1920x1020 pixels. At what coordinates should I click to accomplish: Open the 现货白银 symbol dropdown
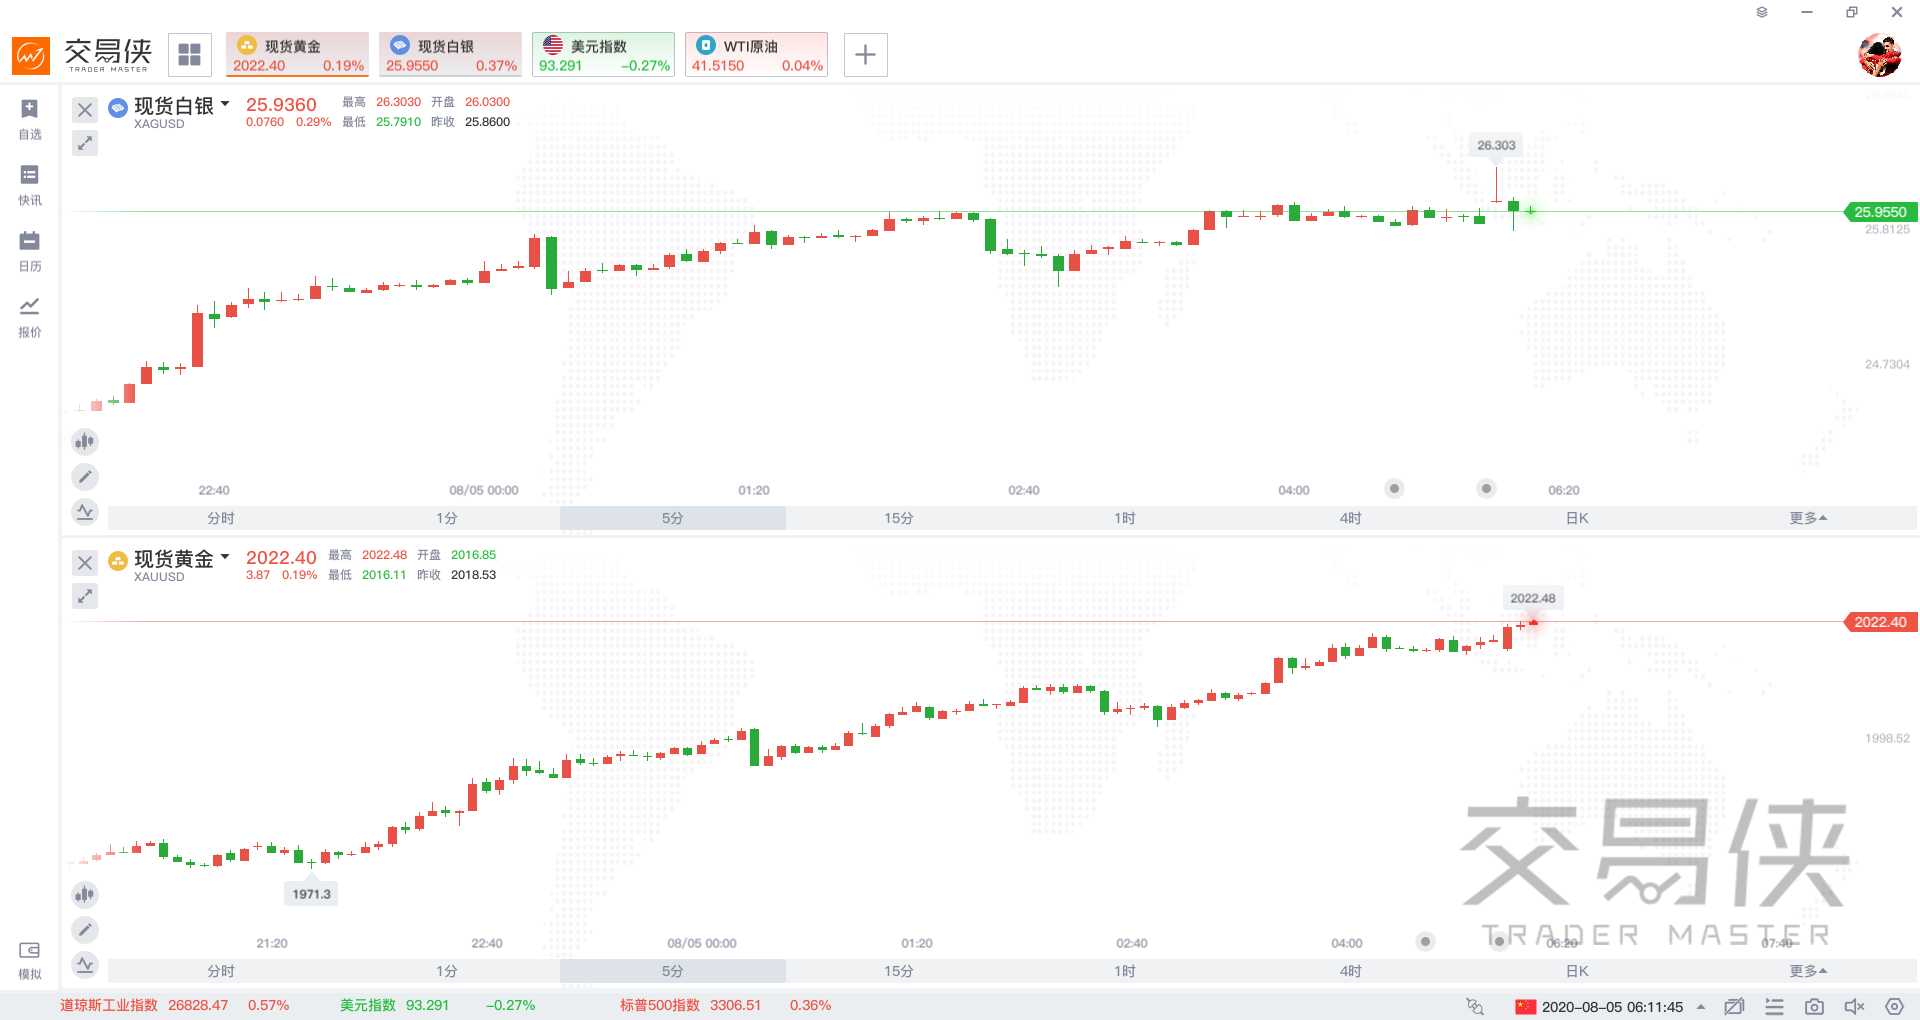pyautogui.click(x=226, y=104)
